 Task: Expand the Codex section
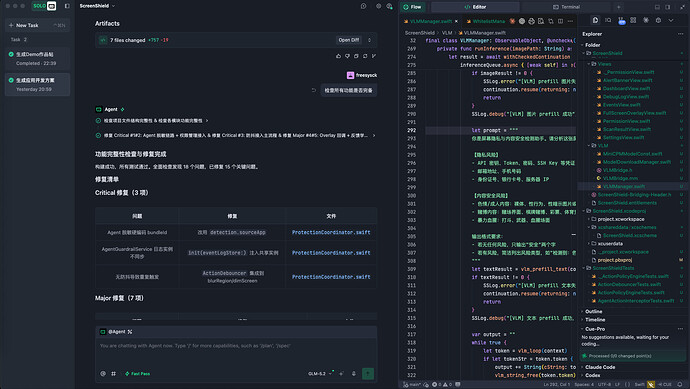pyautogui.click(x=592, y=375)
